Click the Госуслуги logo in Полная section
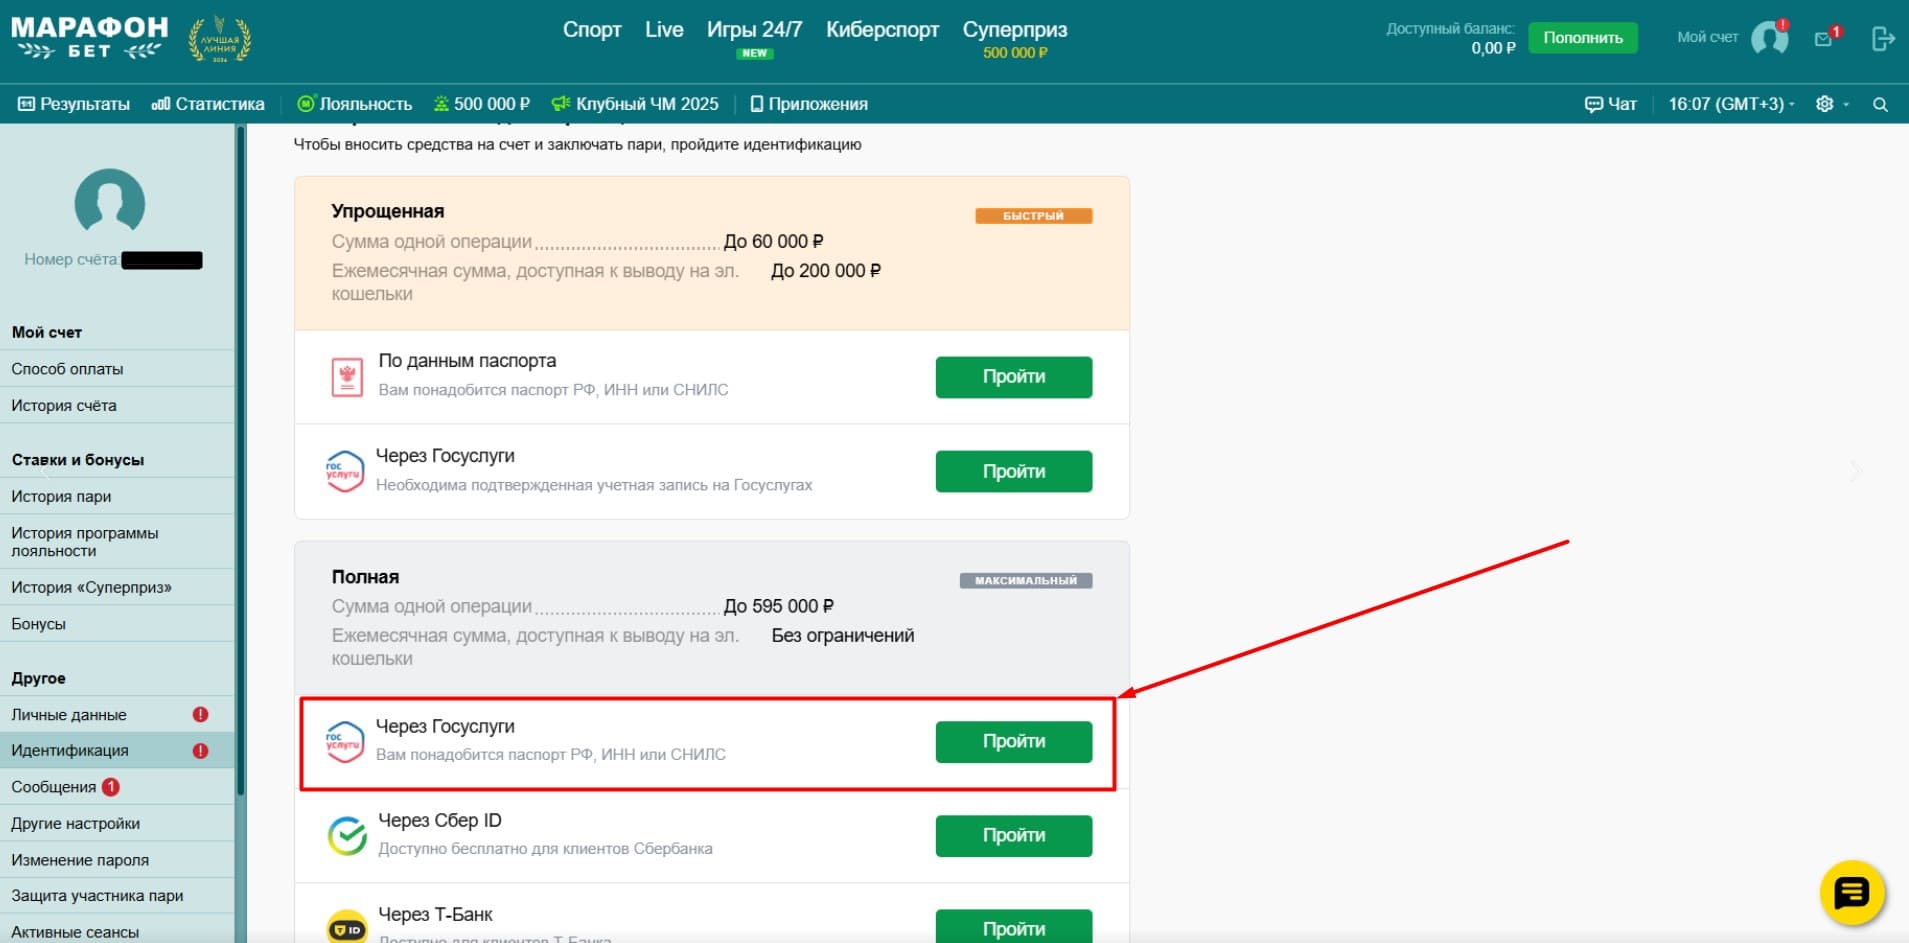1909x943 pixels. point(345,742)
